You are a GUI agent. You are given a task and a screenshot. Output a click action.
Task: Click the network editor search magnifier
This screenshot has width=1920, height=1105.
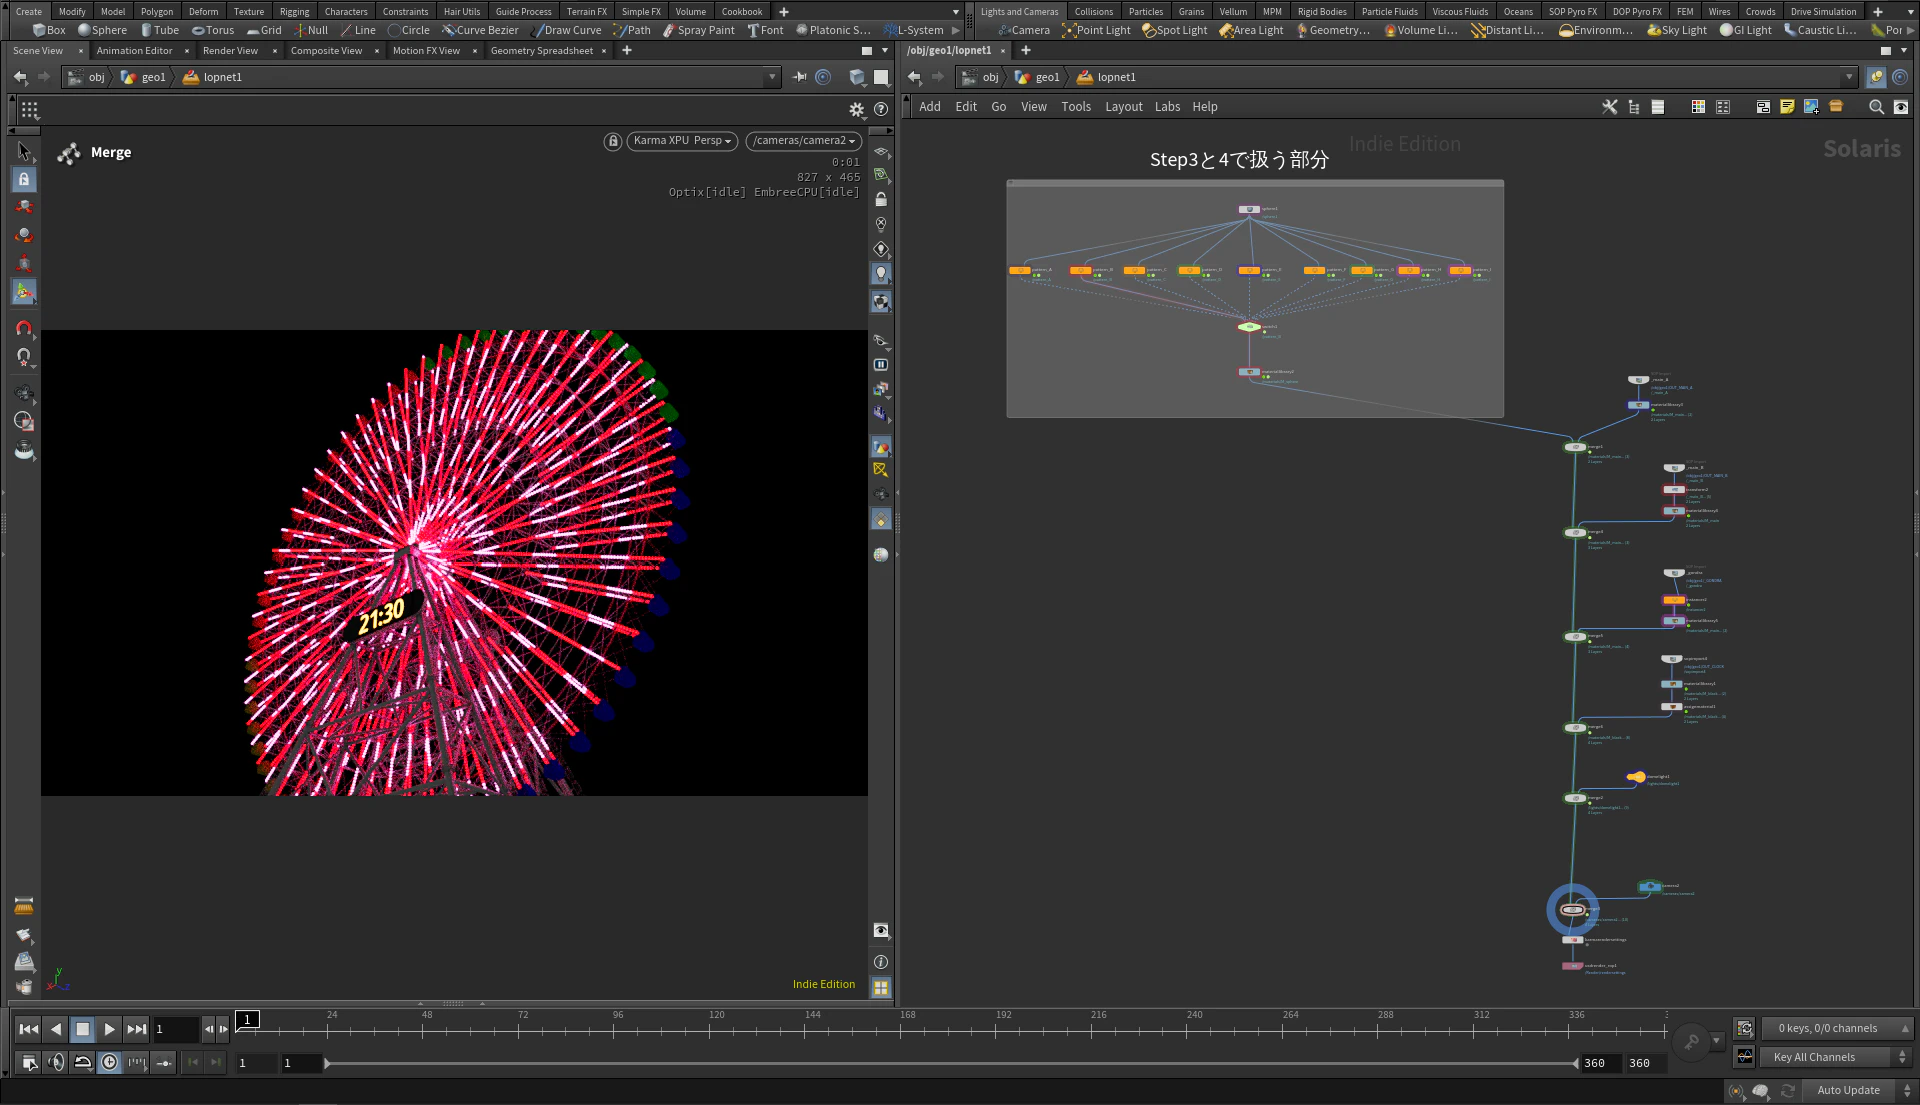(x=1876, y=107)
